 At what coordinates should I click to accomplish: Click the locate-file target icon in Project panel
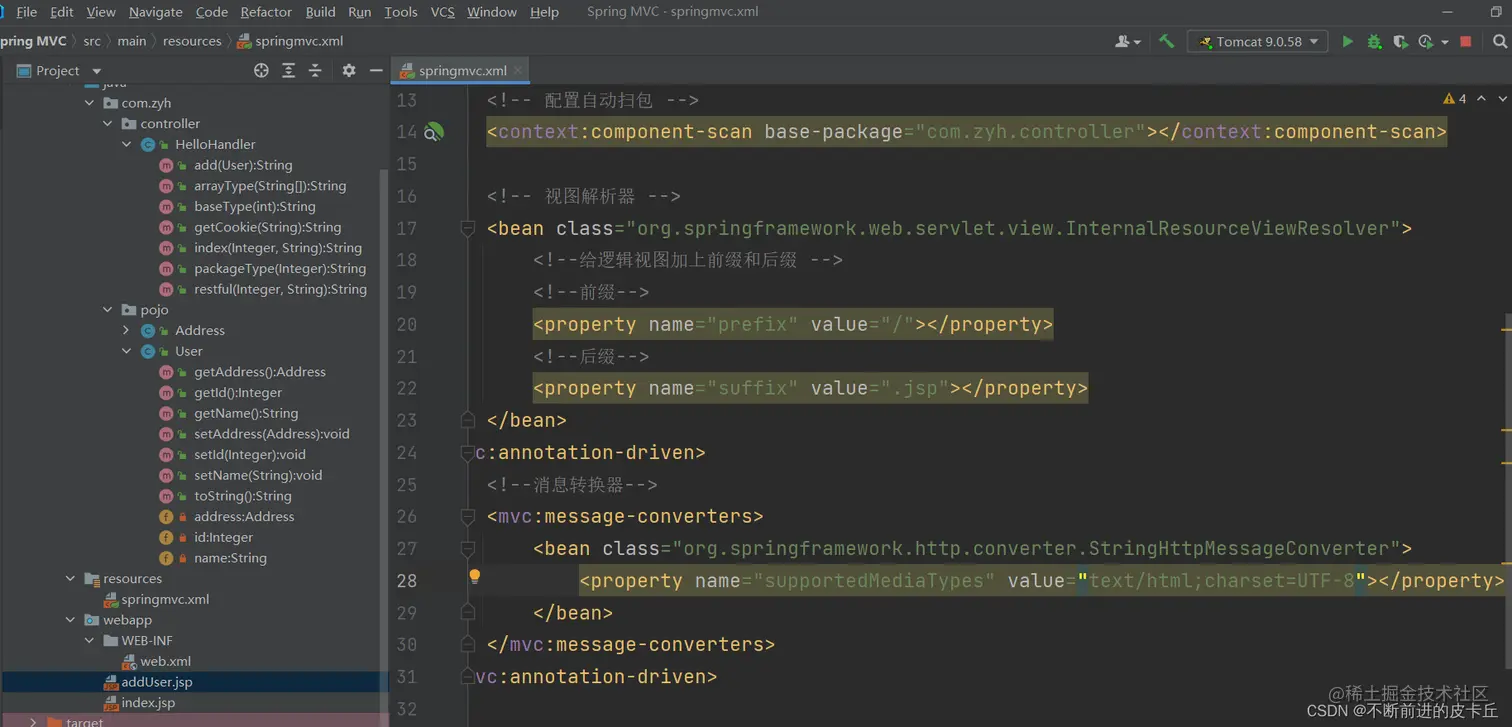pyautogui.click(x=261, y=70)
